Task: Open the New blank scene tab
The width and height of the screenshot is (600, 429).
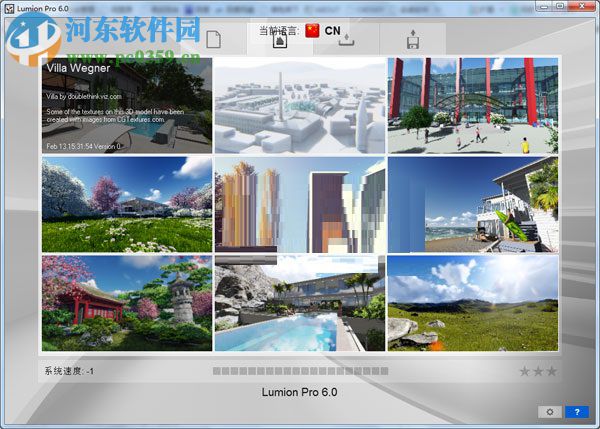Action: (x=213, y=39)
